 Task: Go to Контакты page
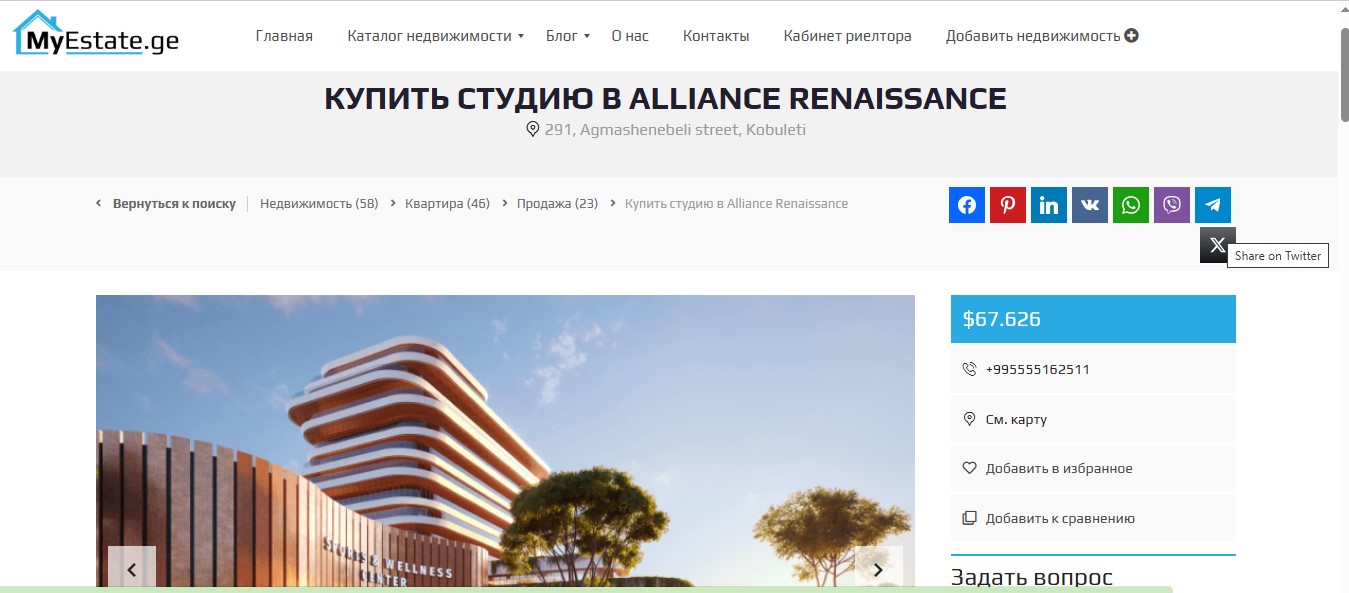tap(716, 36)
